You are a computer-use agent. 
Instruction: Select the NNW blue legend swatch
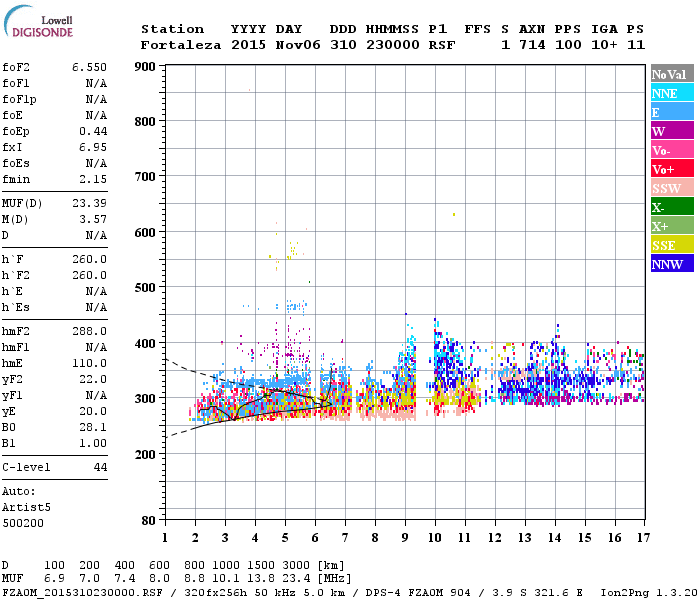click(672, 264)
